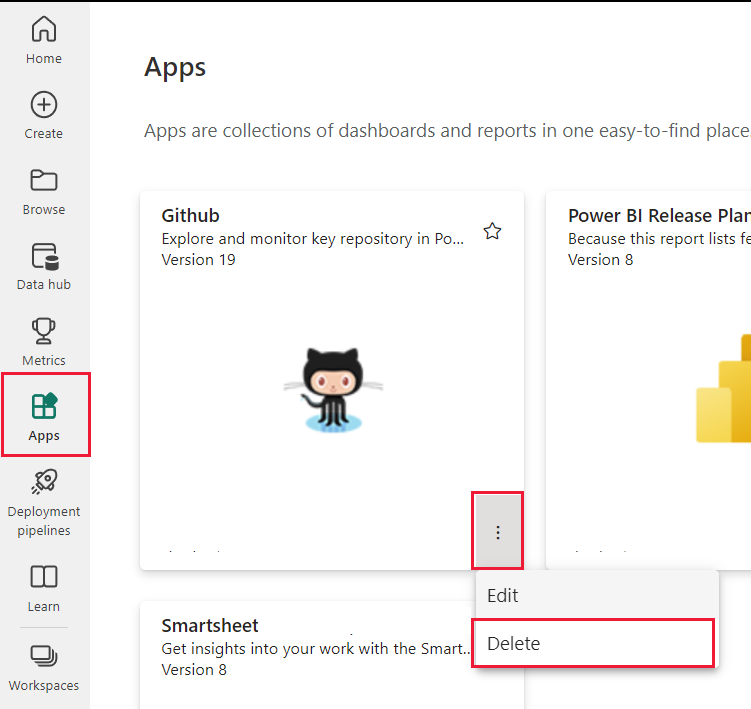Favorite the Github app with star
Viewport: 751px width, 709px height.
click(492, 231)
